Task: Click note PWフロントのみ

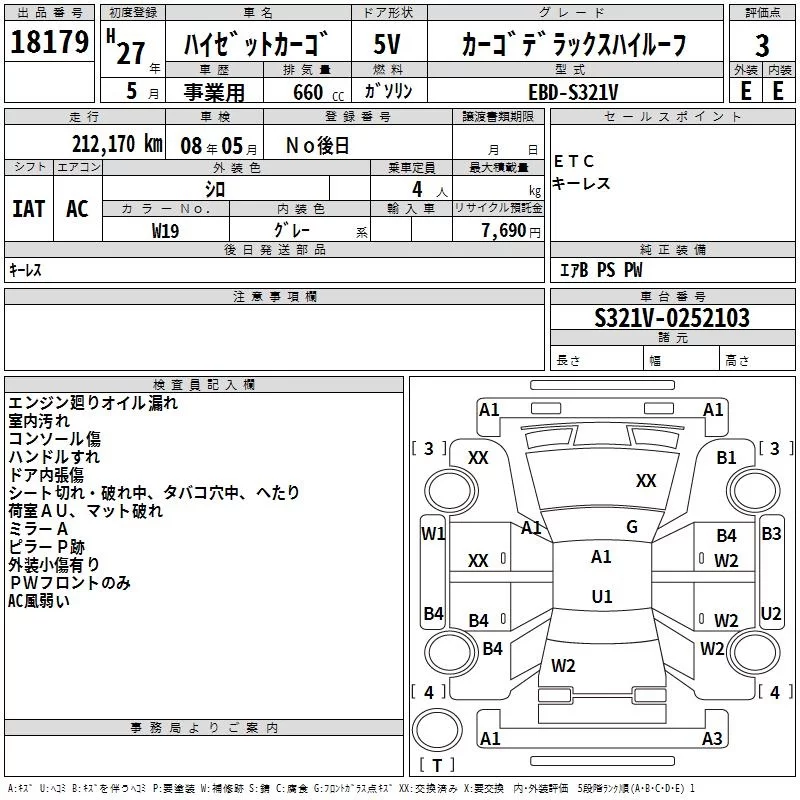Action: 69,583
